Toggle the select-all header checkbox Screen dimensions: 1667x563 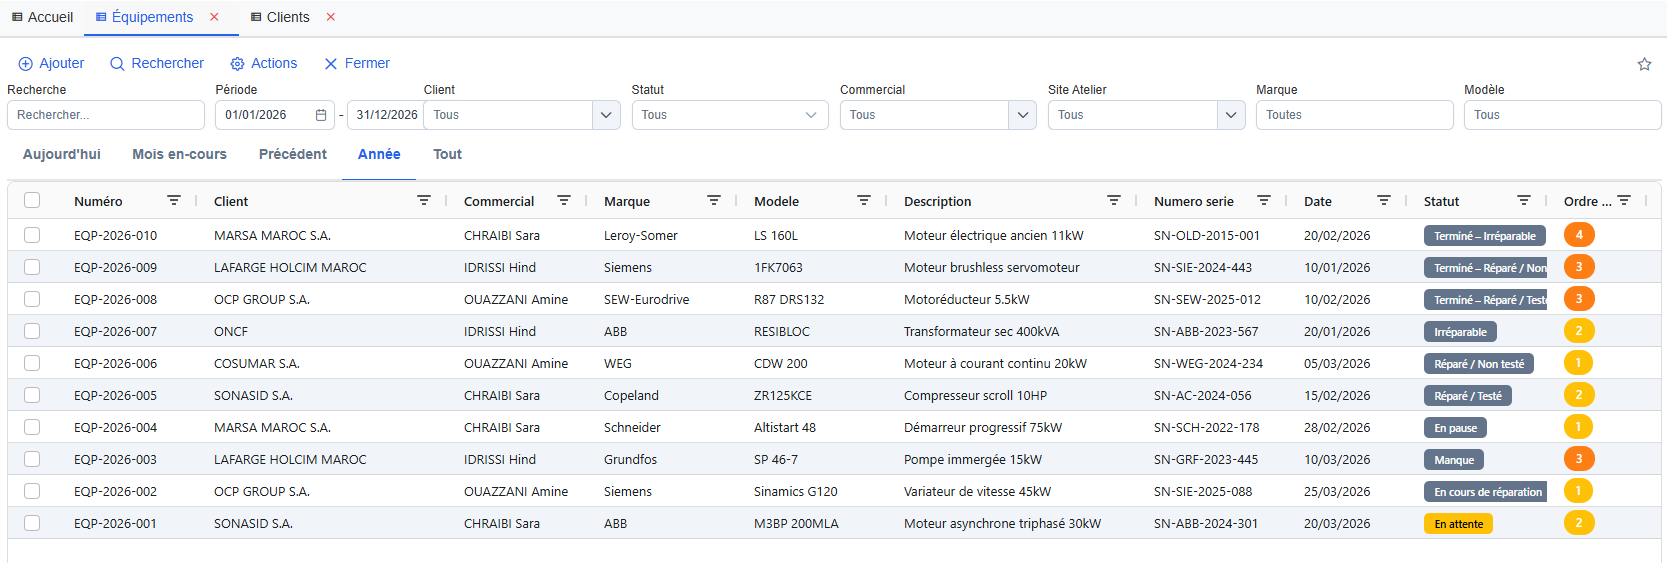click(x=32, y=201)
